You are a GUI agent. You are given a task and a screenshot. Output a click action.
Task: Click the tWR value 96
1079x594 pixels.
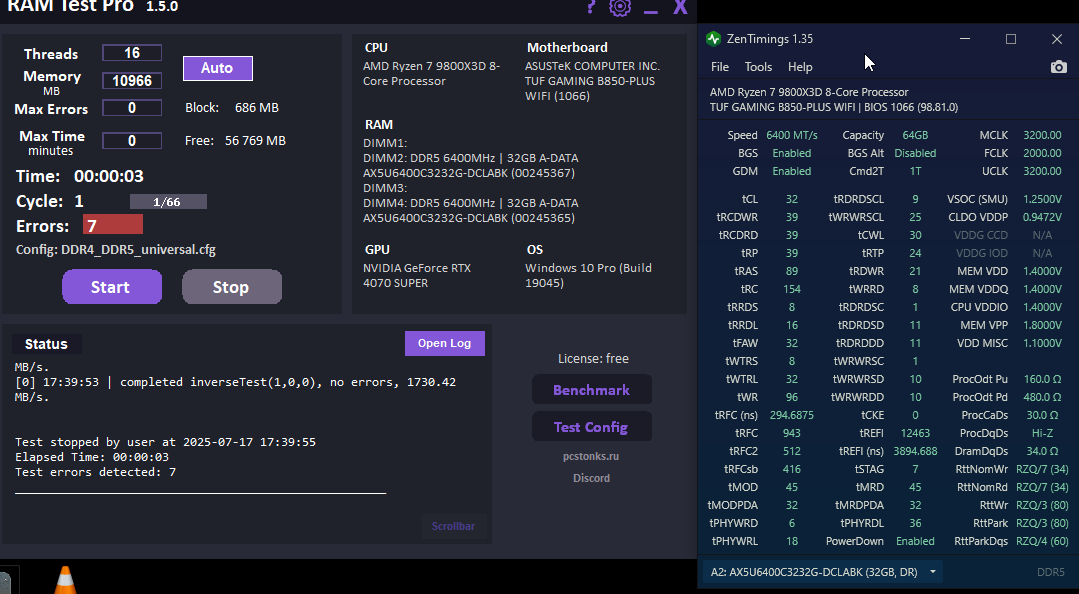pyautogui.click(x=791, y=397)
